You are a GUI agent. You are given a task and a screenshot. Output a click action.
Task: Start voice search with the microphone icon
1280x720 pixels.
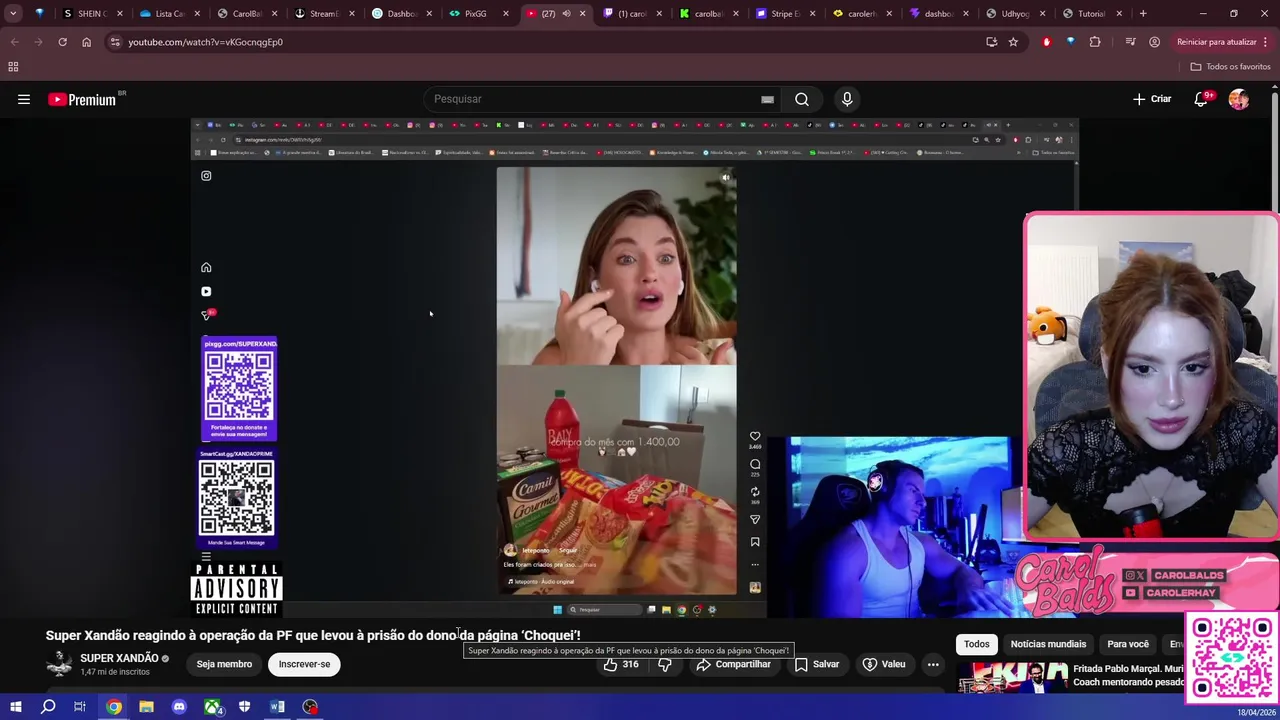click(x=847, y=99)
